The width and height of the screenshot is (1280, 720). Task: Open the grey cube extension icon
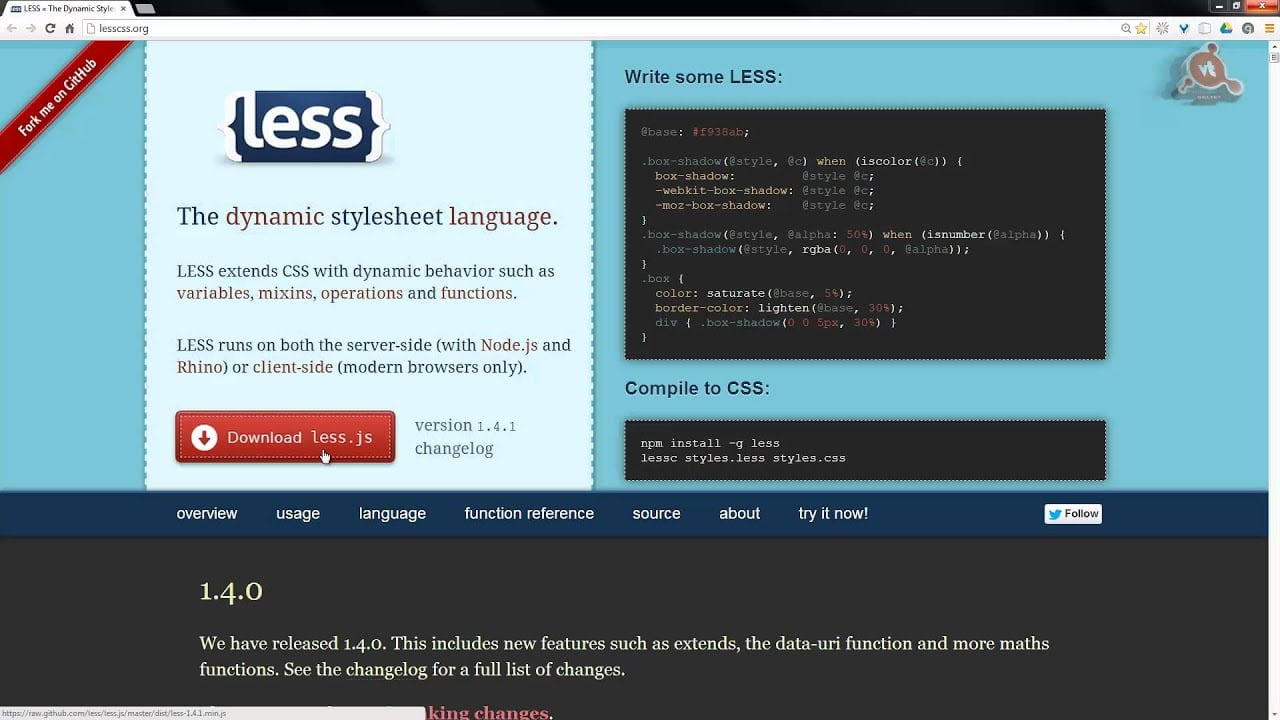pyautogui.click(x=1205, y=28)
